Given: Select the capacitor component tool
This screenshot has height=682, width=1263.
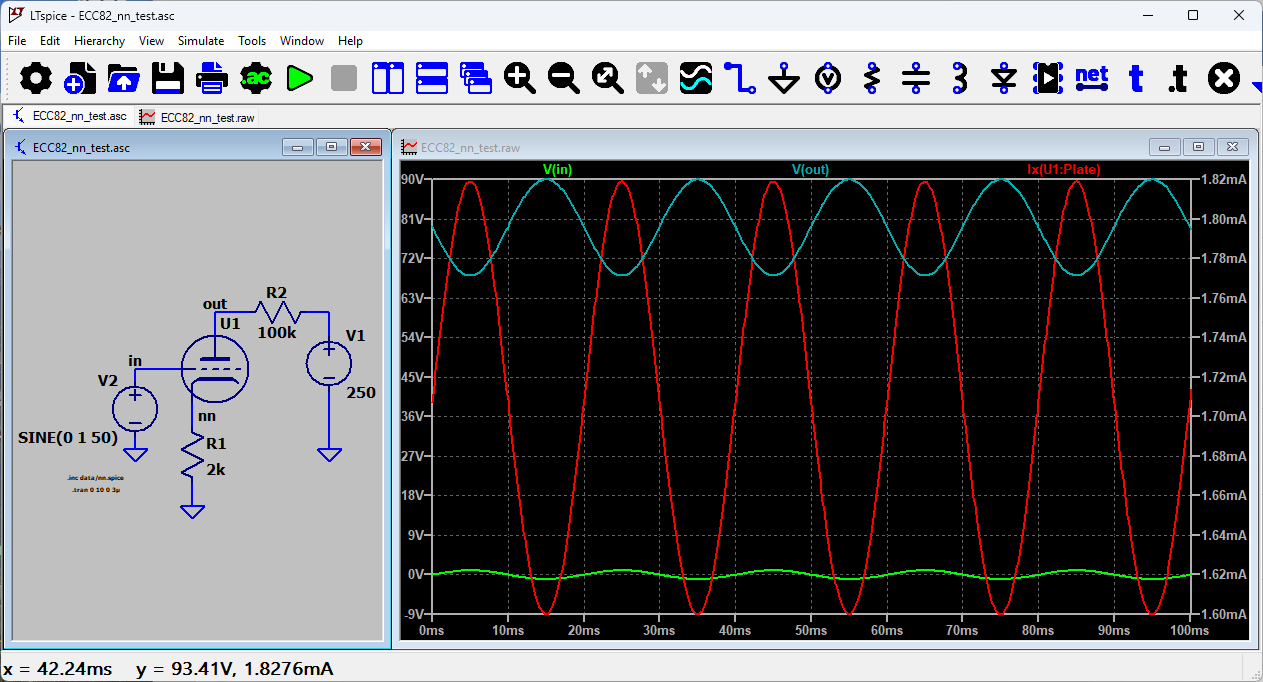Looking at the screenshot, I should (x=916, y=77).
